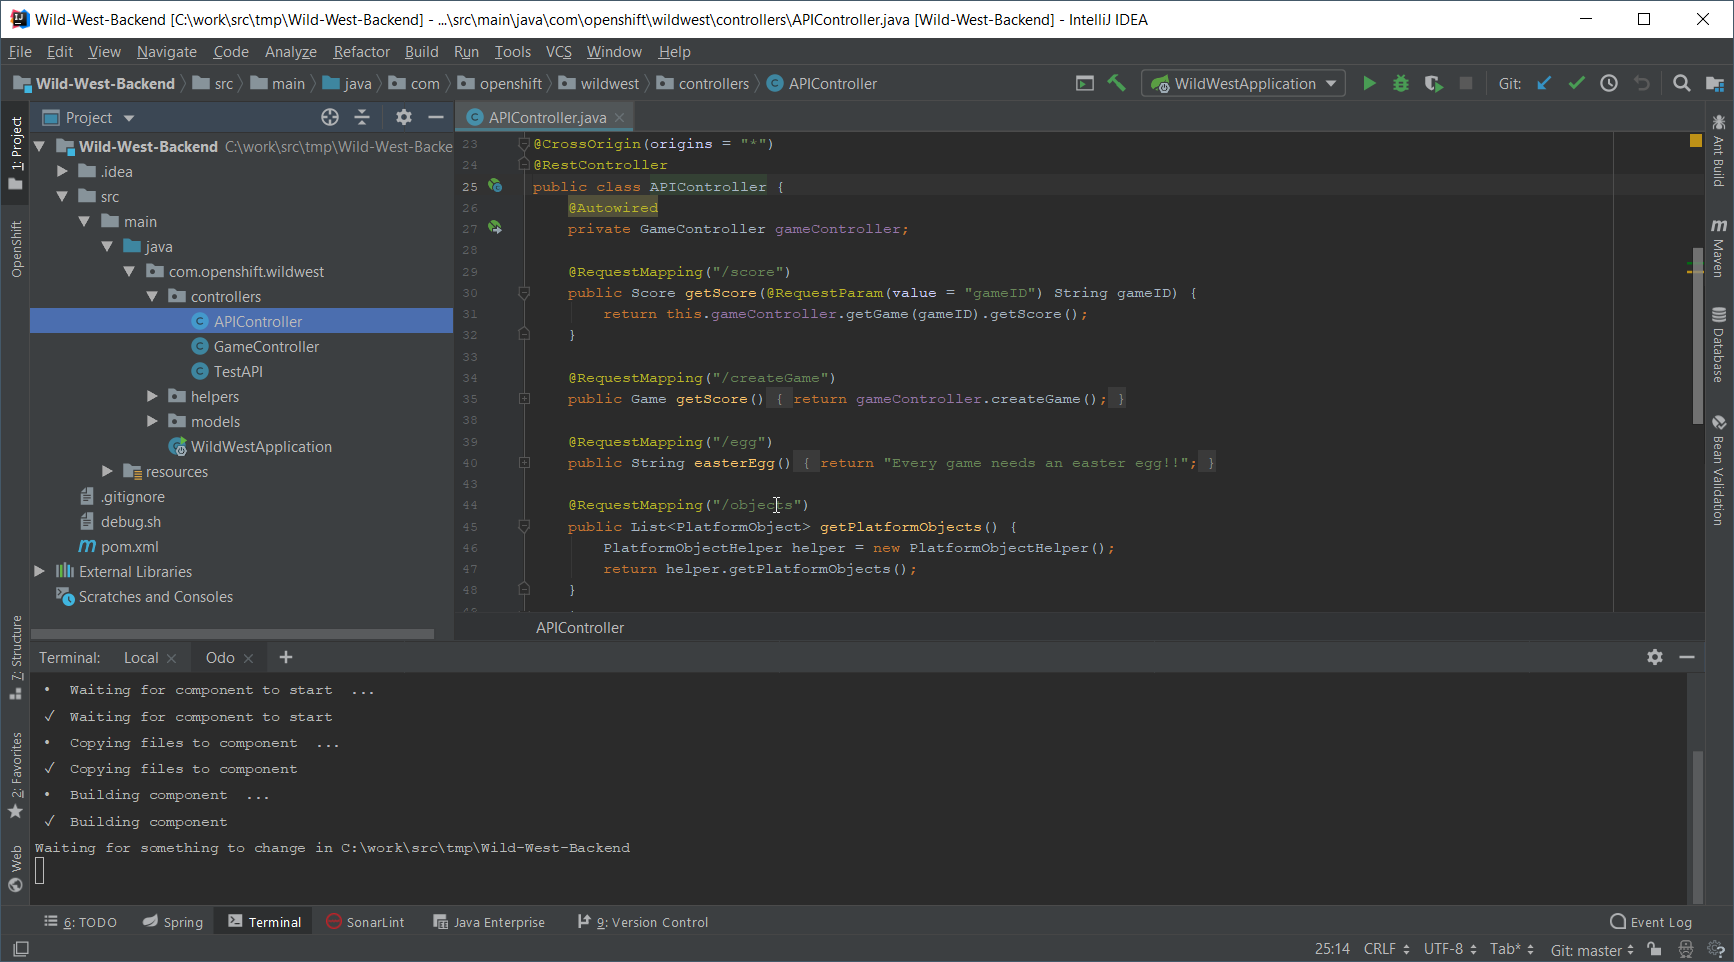This screenshot has height=962, width=1734.
Task: Toggle read-only lock icon in status bar
Action: pyautogui.click(x=1655, y=949)
